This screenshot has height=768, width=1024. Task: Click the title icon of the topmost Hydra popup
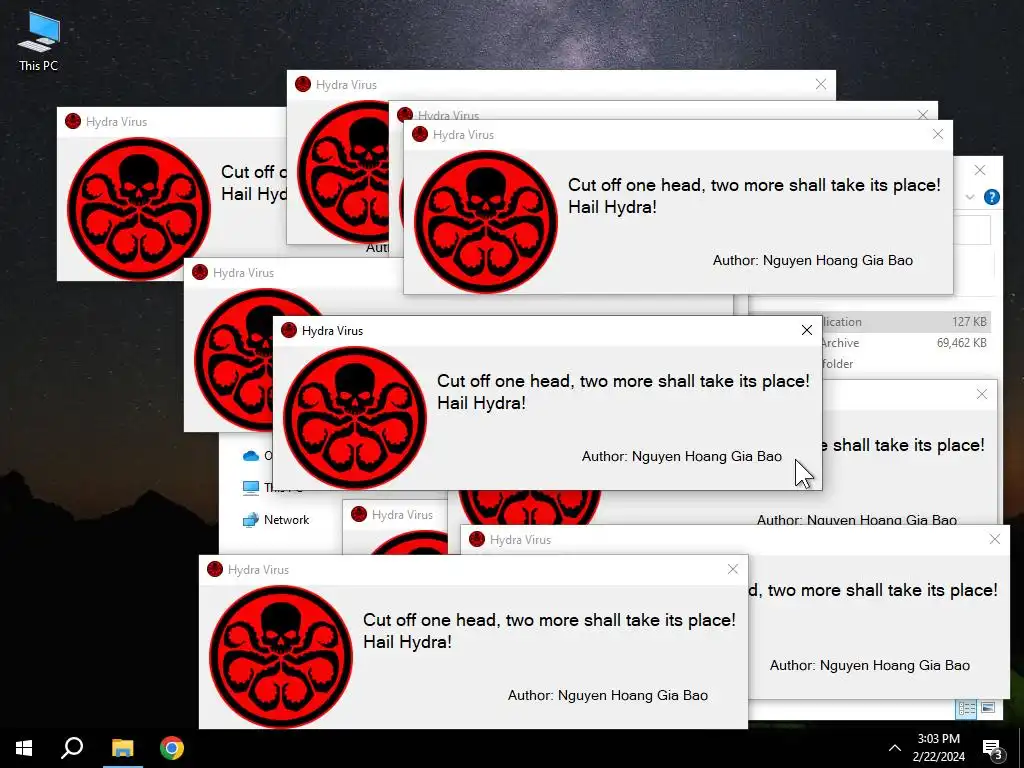[303, 84]
